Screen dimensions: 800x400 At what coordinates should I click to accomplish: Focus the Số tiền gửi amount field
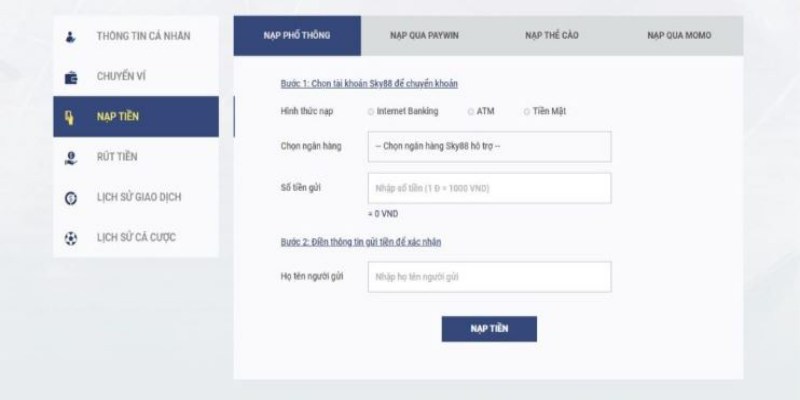click(489, 188)
